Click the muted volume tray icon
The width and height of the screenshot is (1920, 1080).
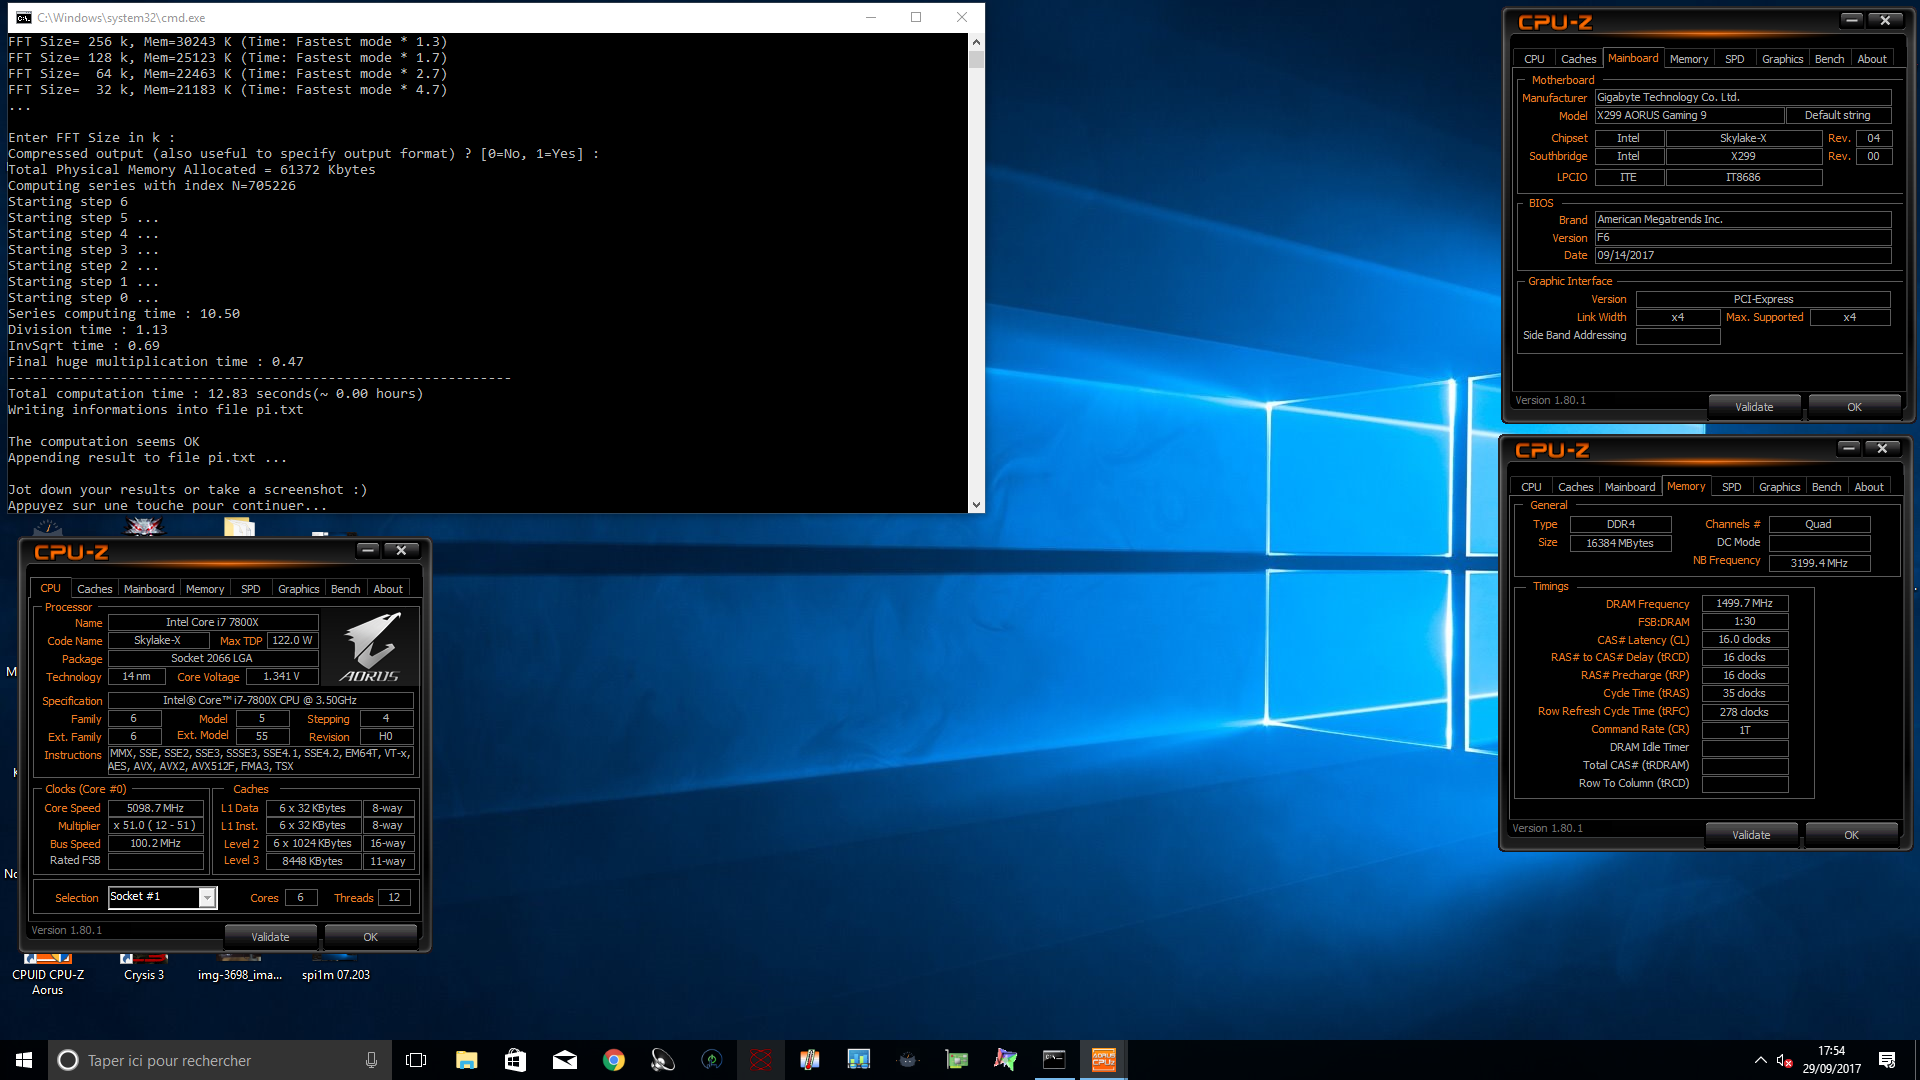pos(1784,1060)
